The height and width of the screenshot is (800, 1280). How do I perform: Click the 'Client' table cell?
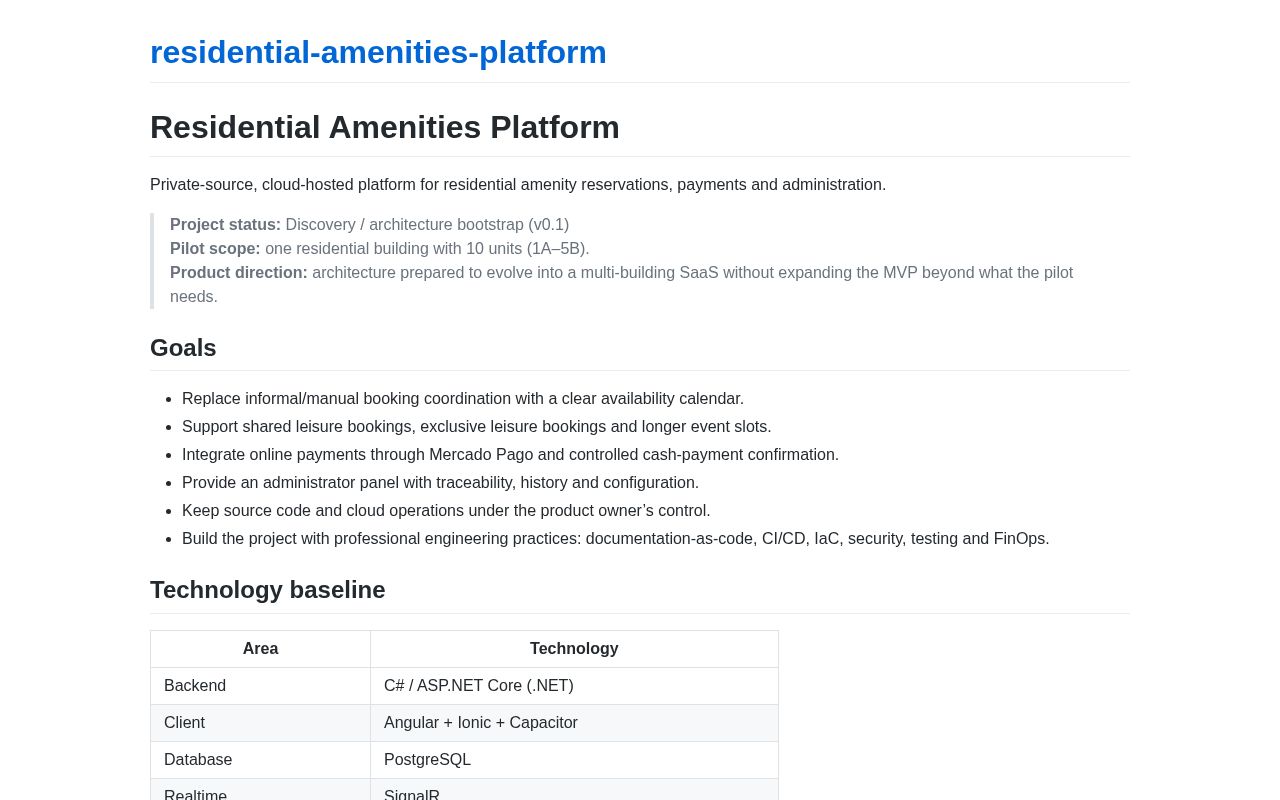[x=260, y=723]
